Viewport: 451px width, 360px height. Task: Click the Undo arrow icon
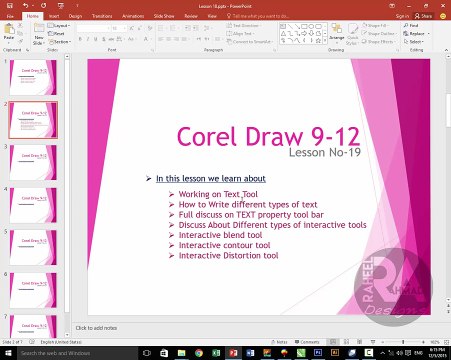point(25,6)
